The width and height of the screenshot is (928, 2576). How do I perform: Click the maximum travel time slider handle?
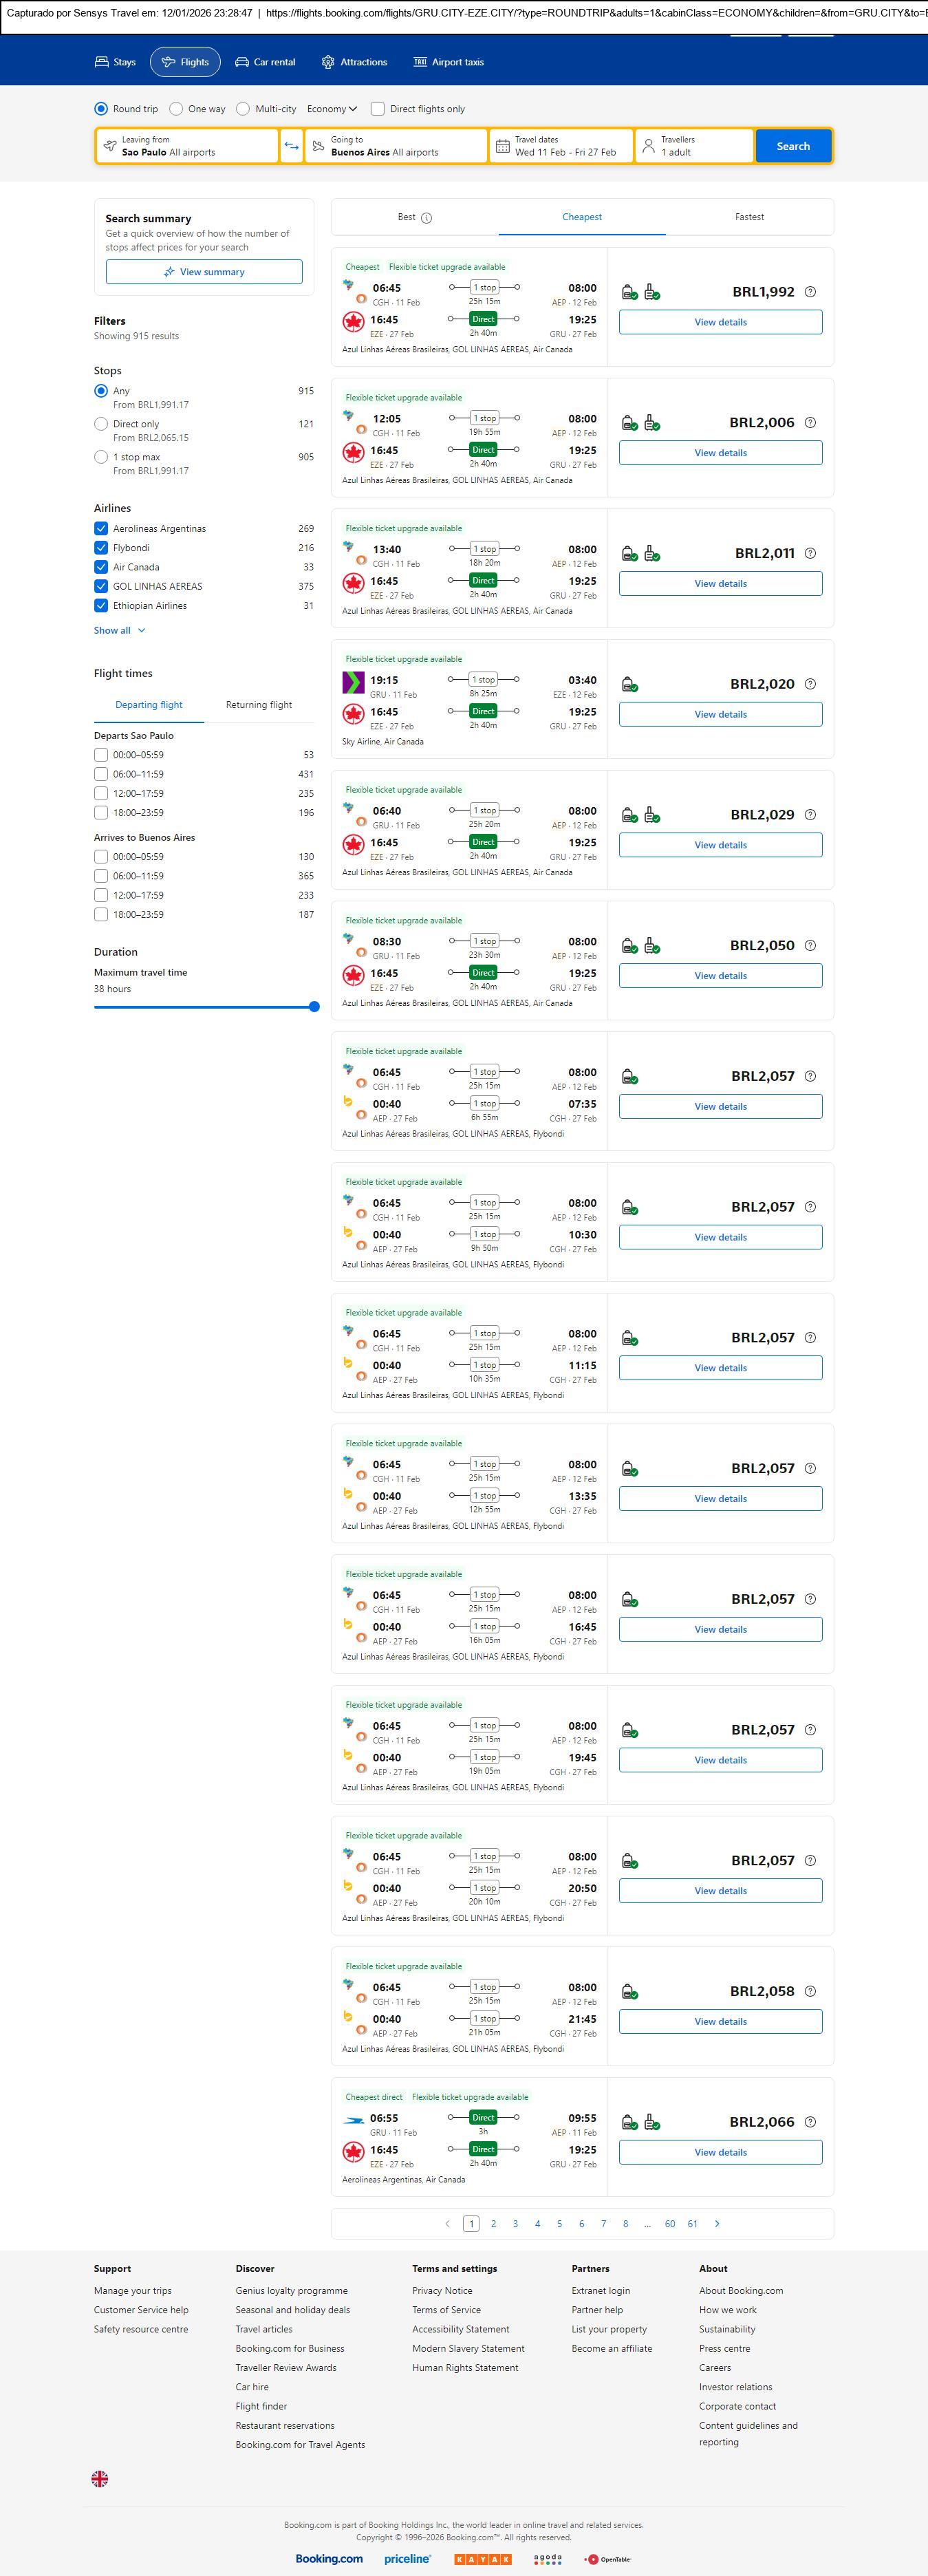(314, 1007)
